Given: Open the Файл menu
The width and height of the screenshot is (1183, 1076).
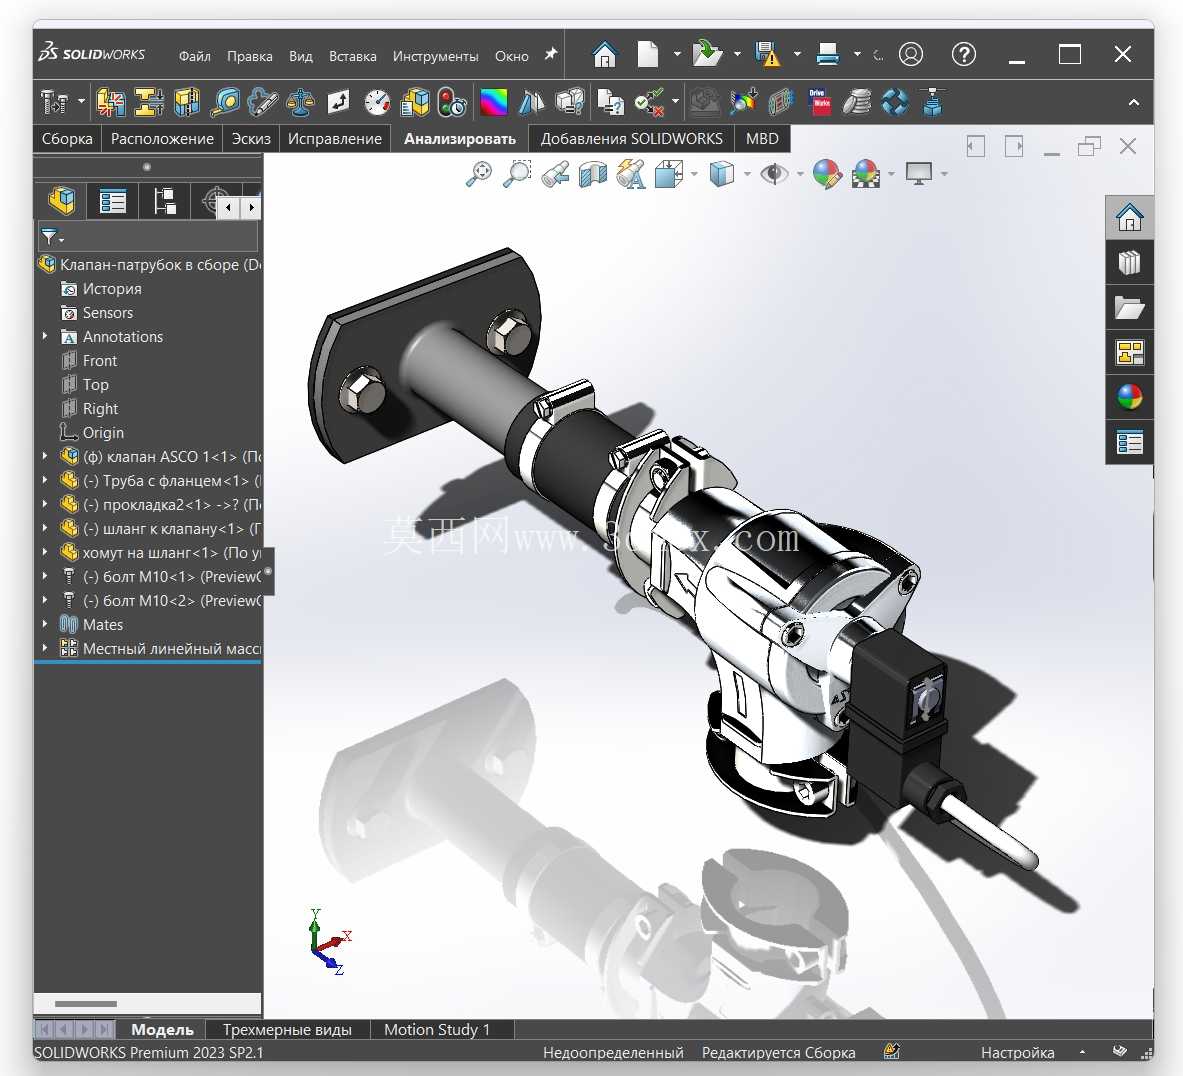Looking at the screenshot, I should coord(195,57).
